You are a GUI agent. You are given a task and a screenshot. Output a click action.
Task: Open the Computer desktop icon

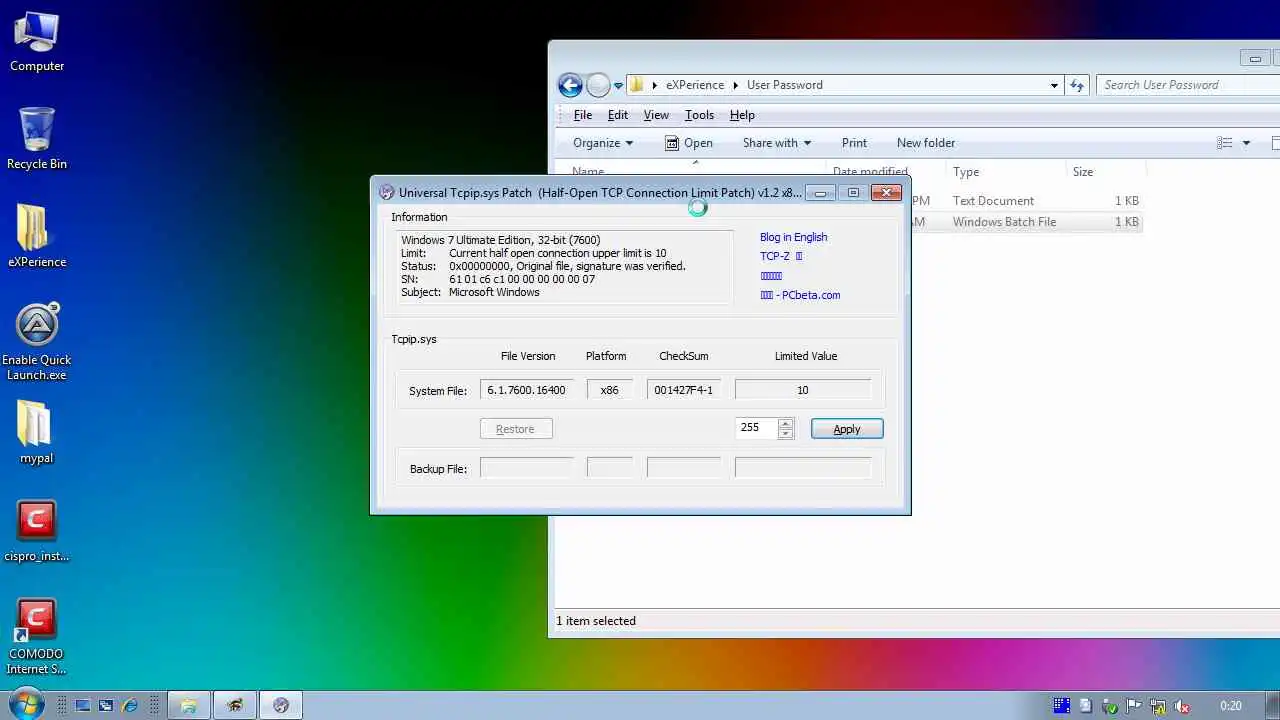pos(37,41)
